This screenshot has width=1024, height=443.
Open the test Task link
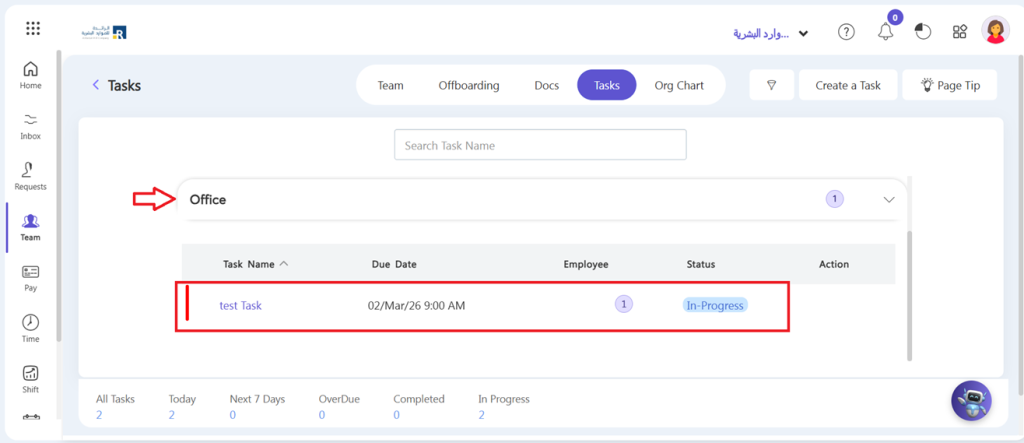point(240,305)
